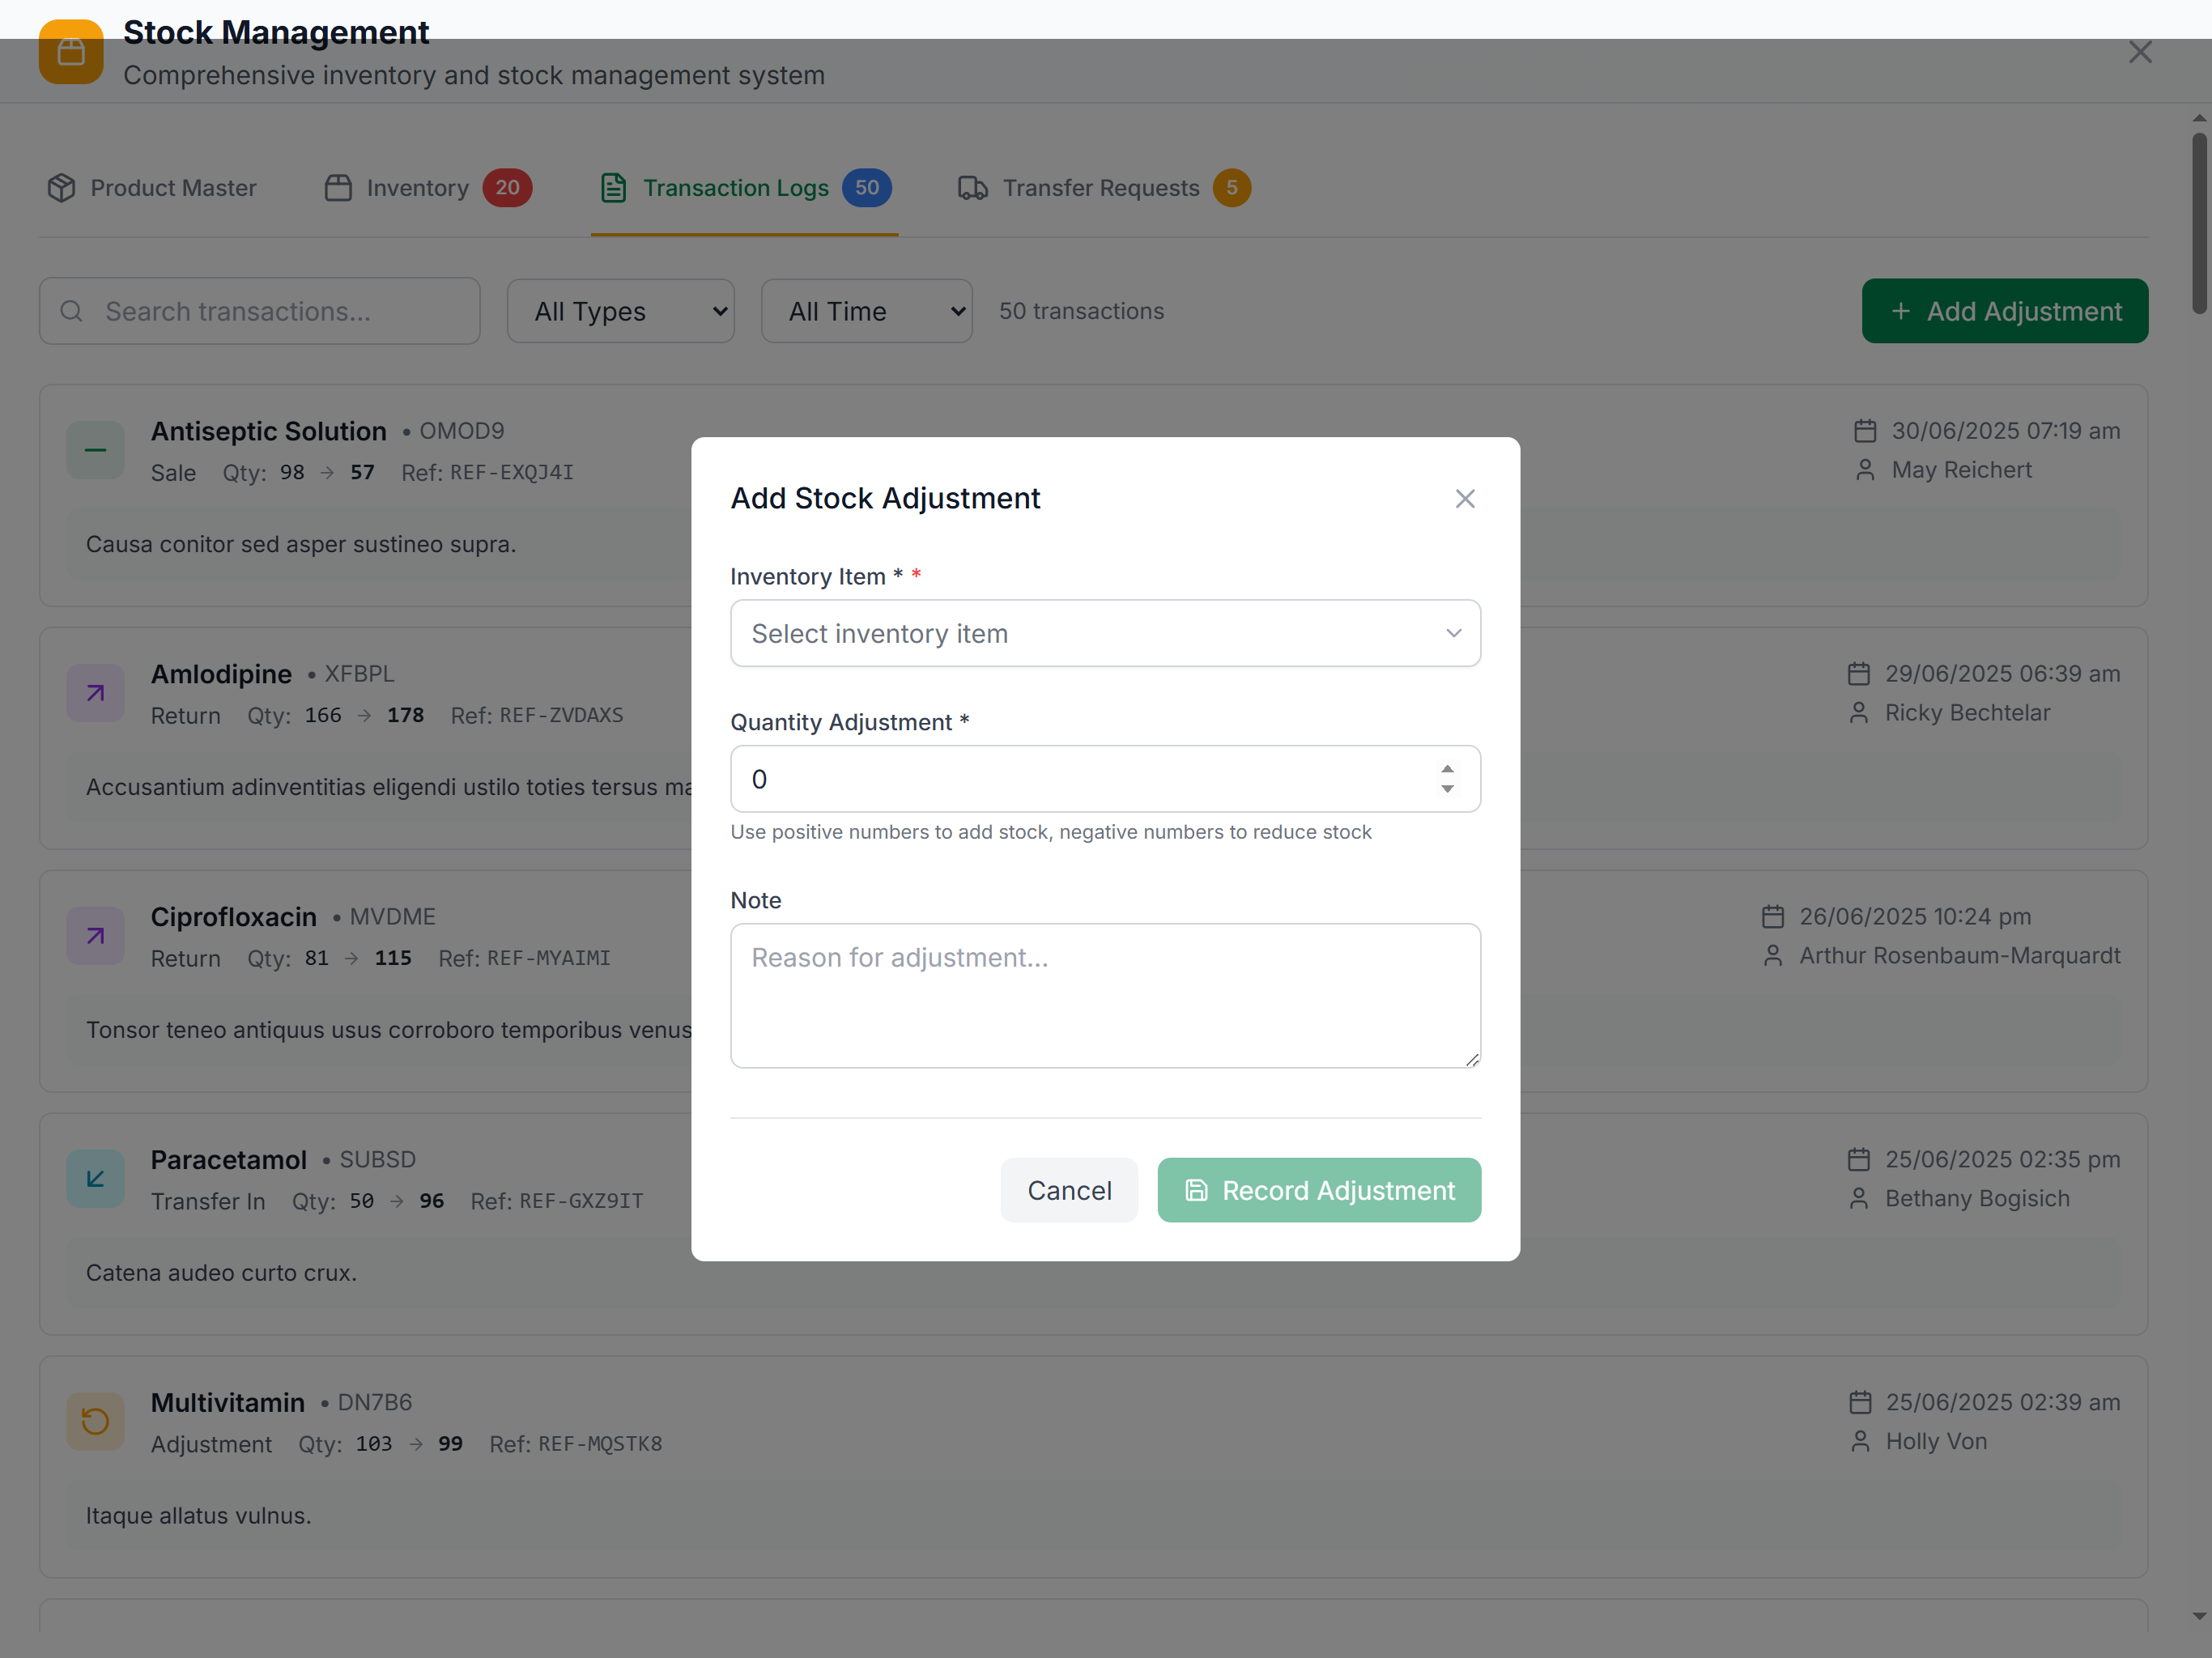Open the Transfer Requests tab
Screen dimensions: 2212x1658
1103,188
